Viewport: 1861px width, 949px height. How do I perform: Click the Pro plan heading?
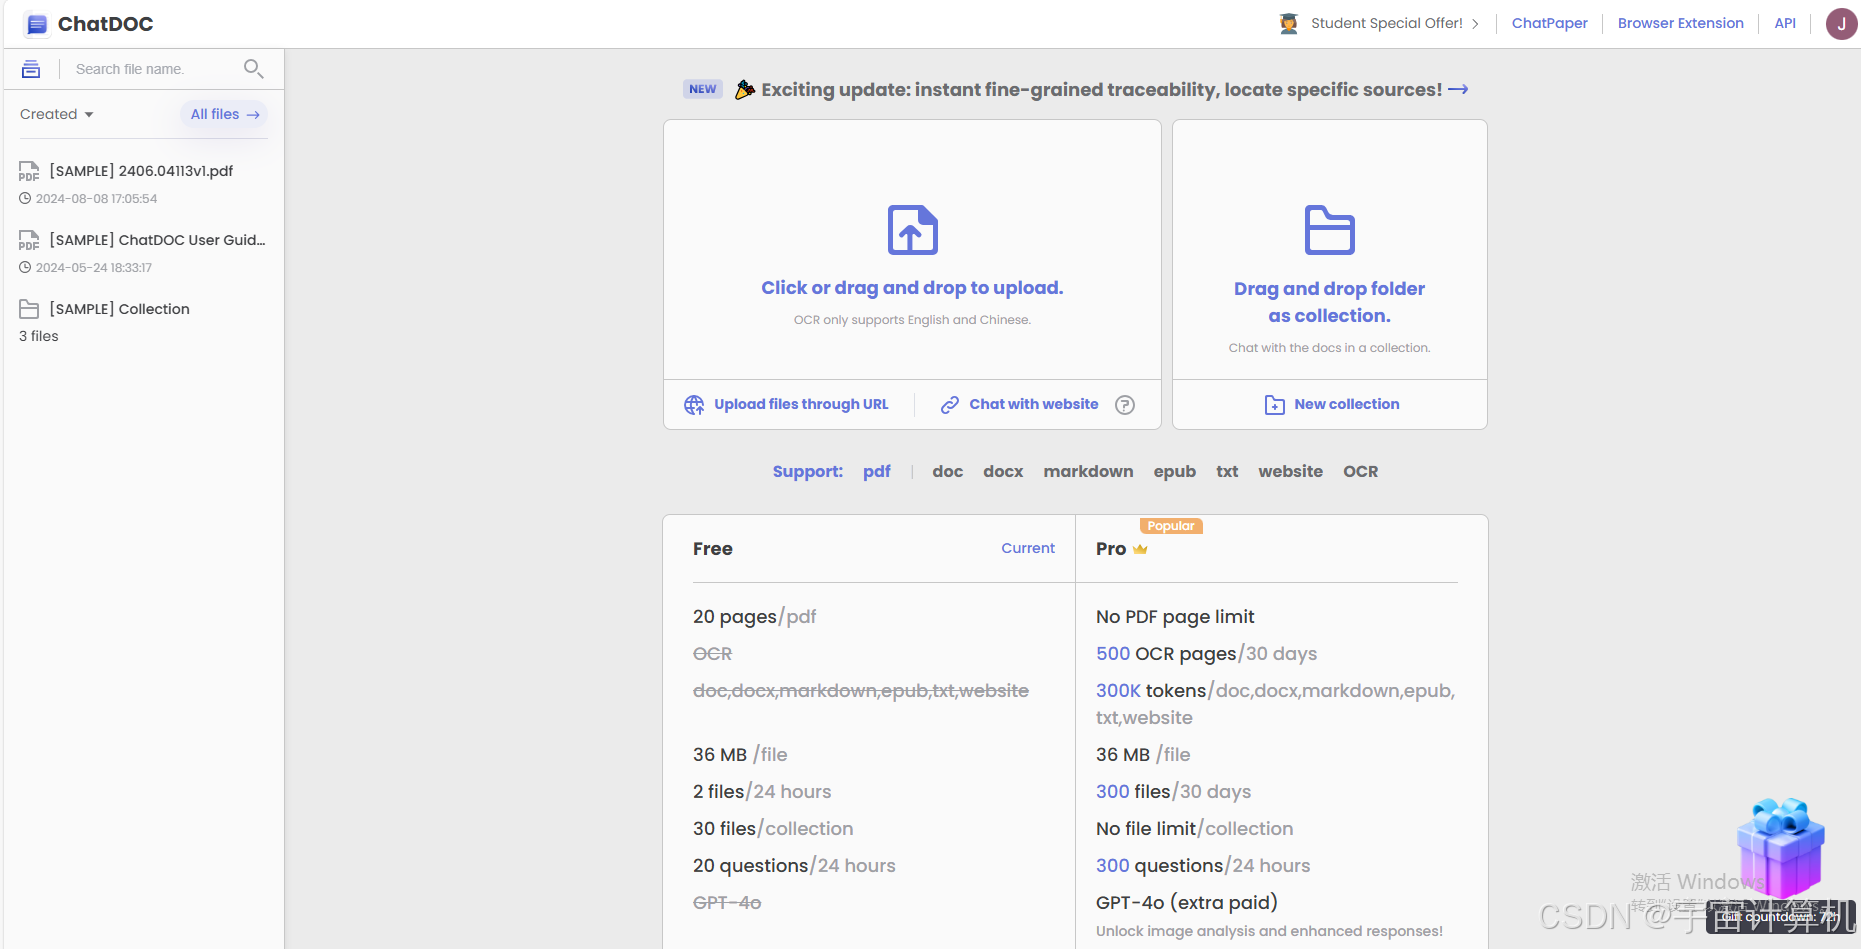tap(1111, 549)
